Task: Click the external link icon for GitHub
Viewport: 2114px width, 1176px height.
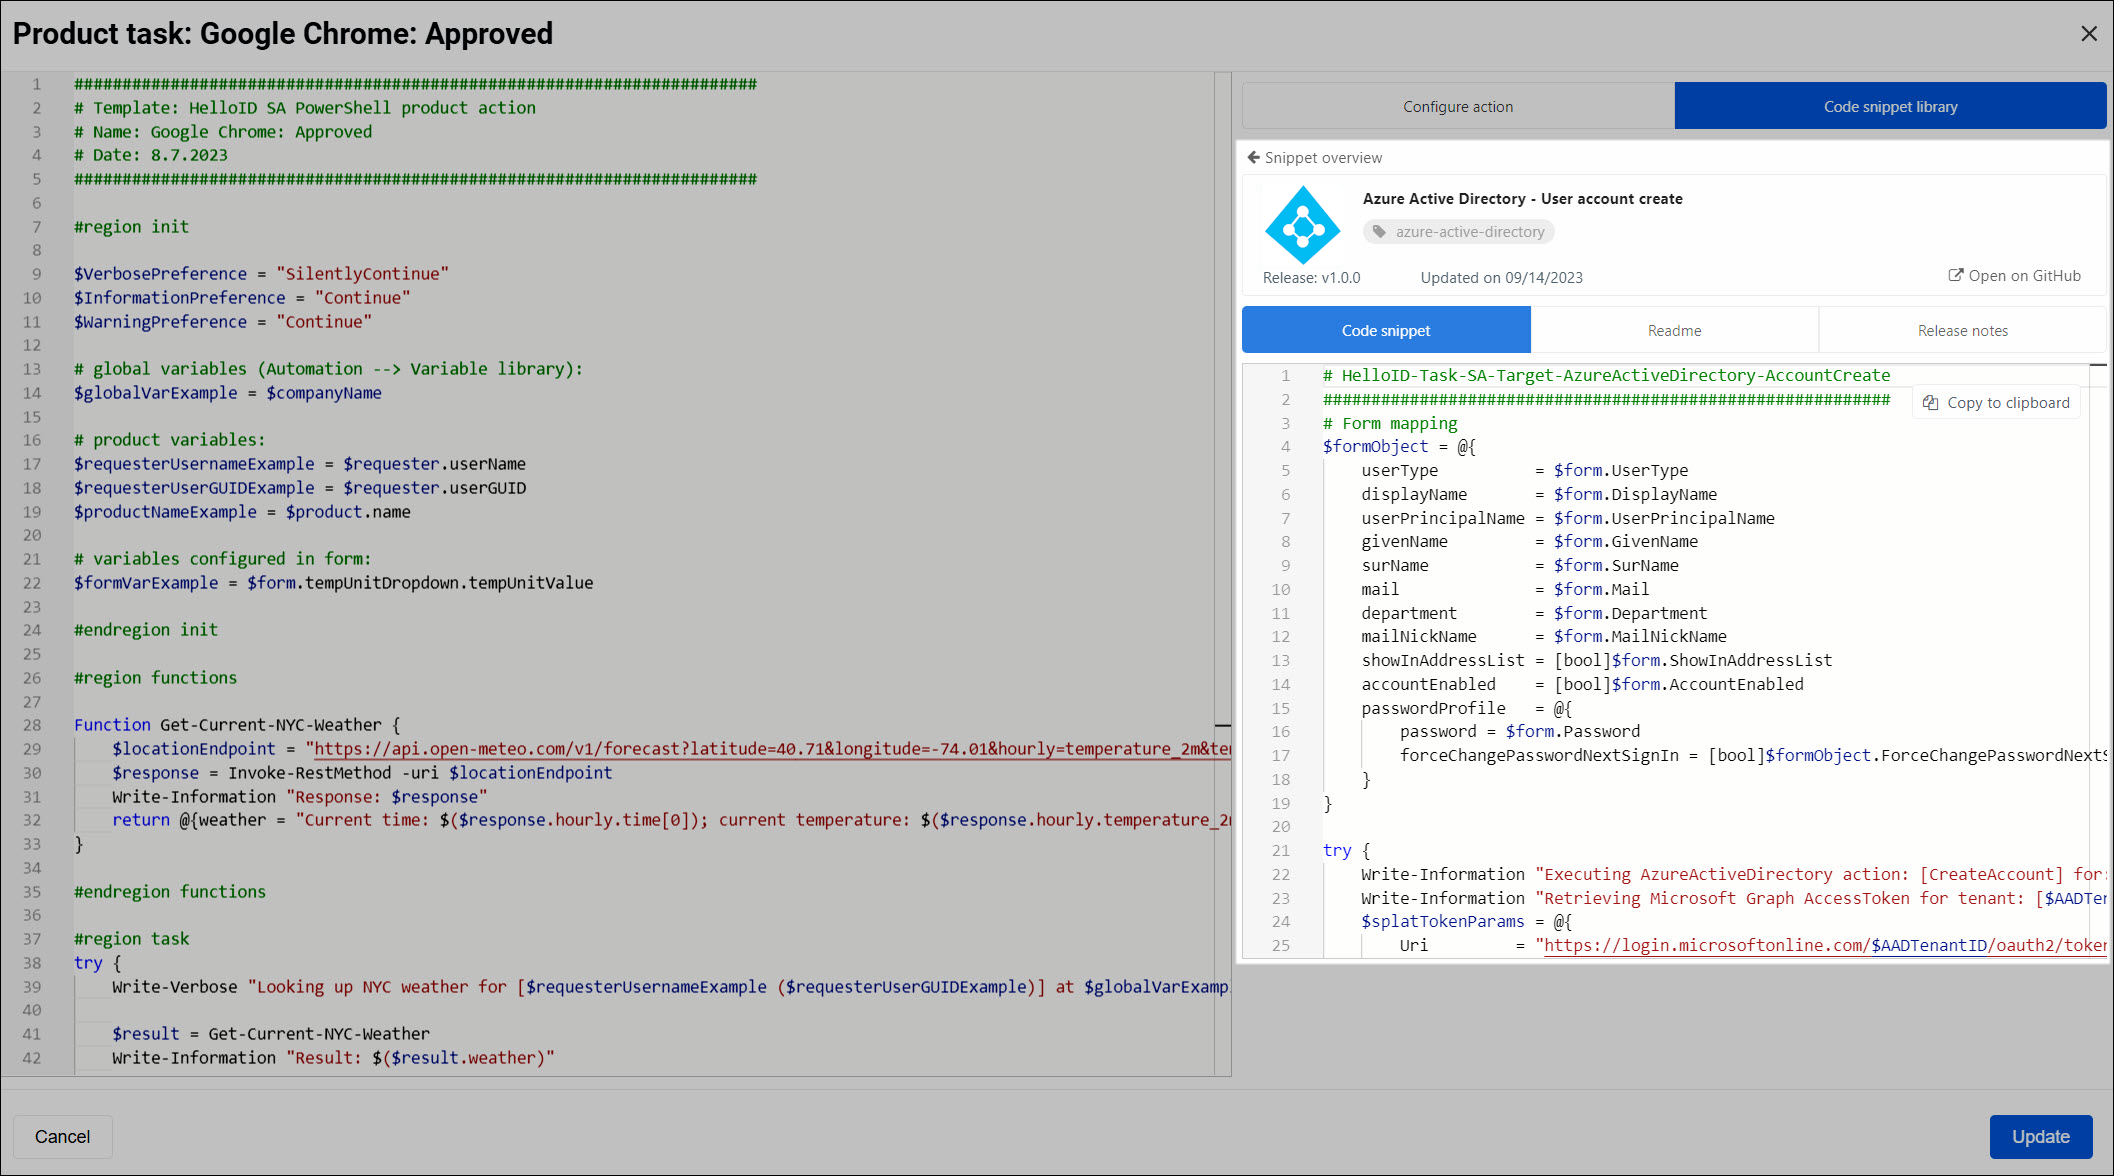Action: (x=1956, y=276)
